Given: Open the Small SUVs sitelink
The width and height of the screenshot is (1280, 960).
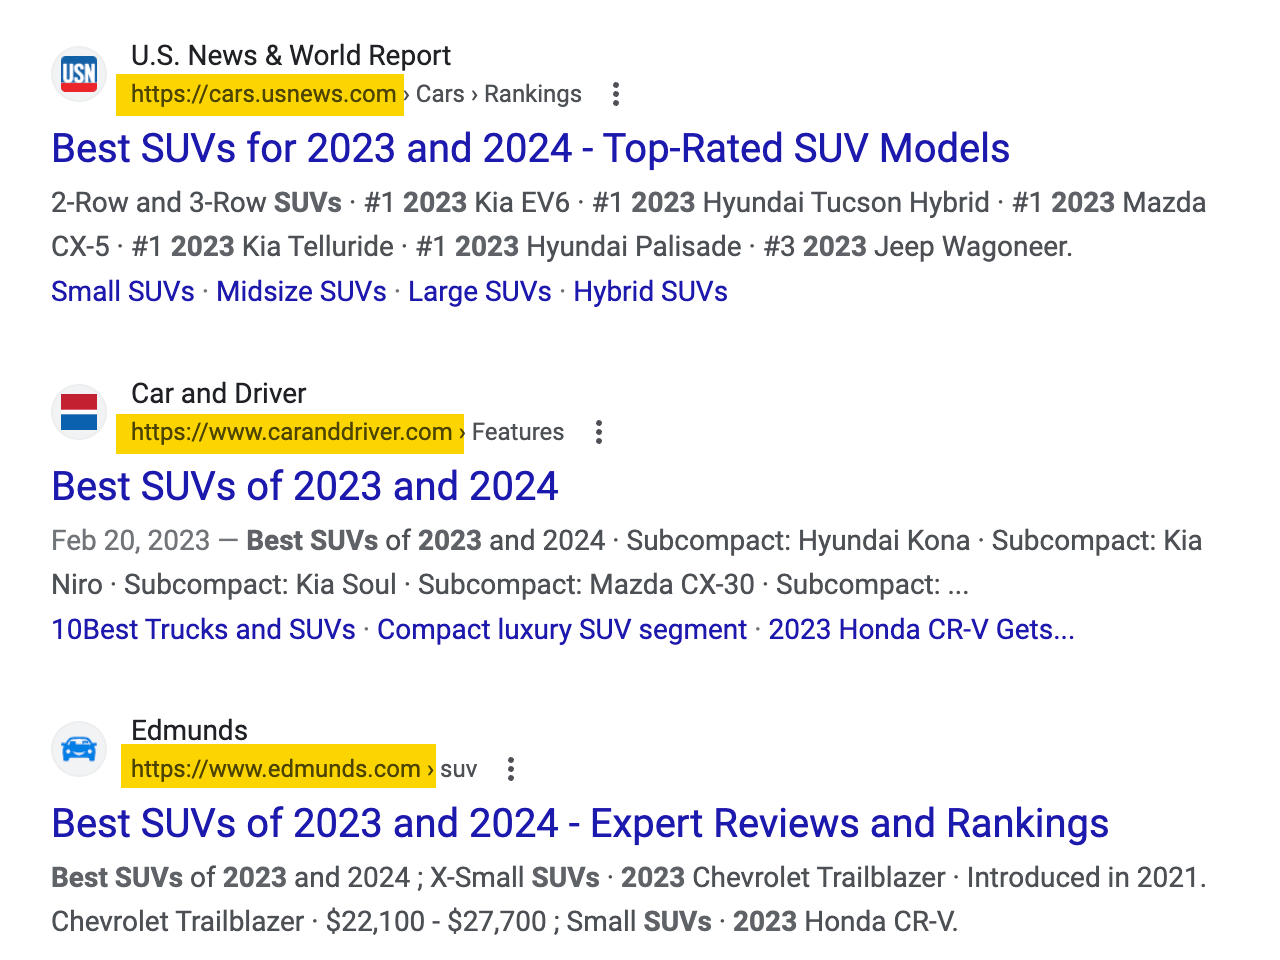Looking at the screenshot, I should pyautogui.click(x=122, y=291).
